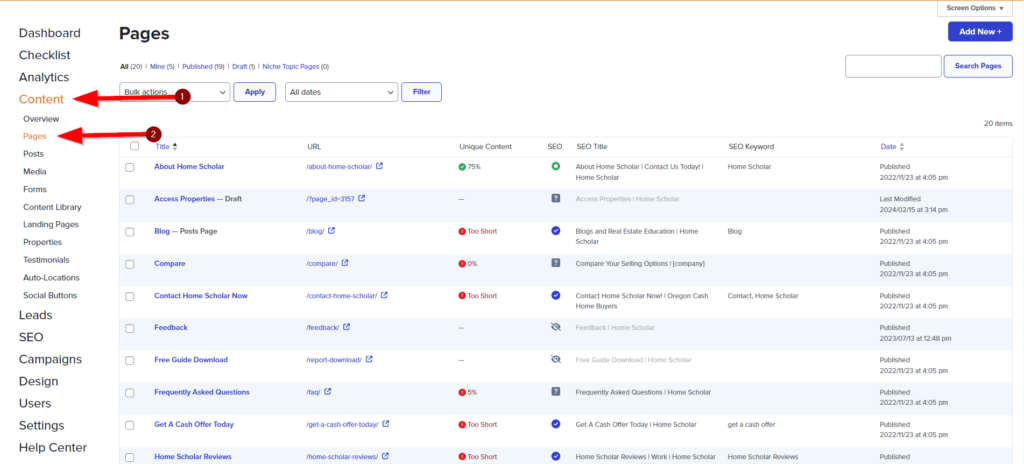This screenshot has height=464, width=1024.
Task: Click hidden-eye SEO icon for Free Guide Download
Action: 556,359
